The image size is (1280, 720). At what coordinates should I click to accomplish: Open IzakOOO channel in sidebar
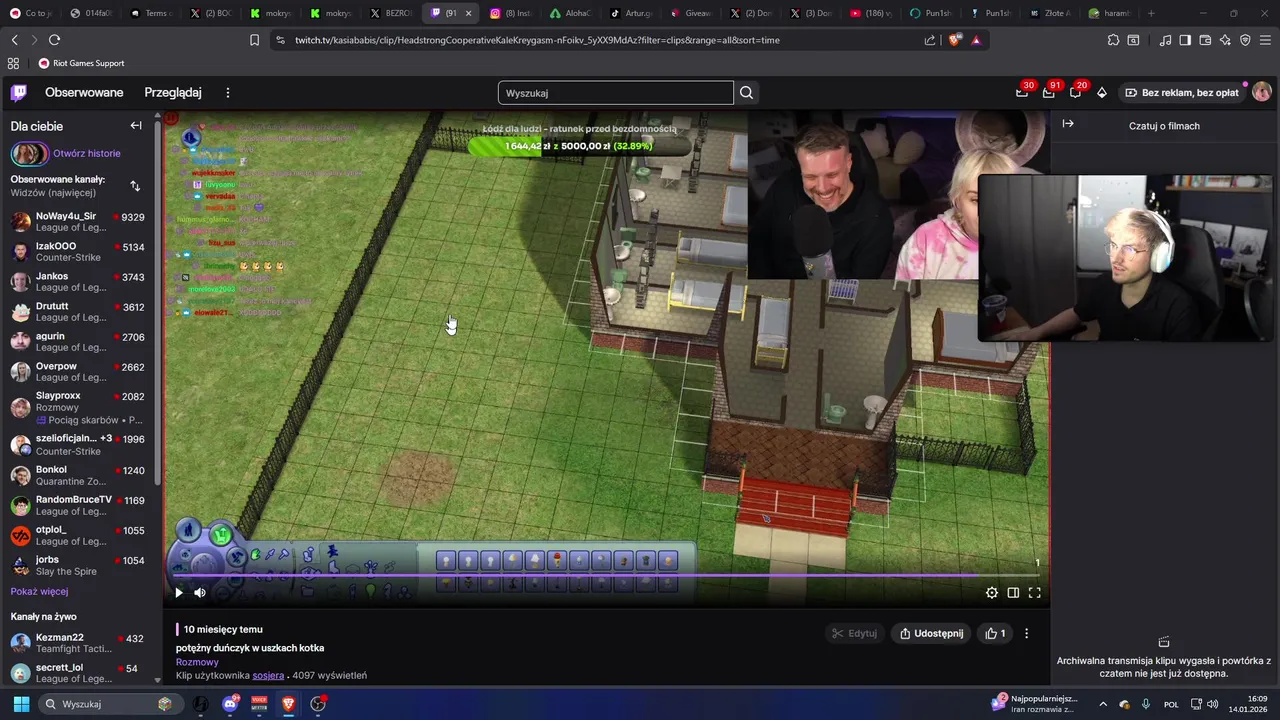(x=77, y=252)
